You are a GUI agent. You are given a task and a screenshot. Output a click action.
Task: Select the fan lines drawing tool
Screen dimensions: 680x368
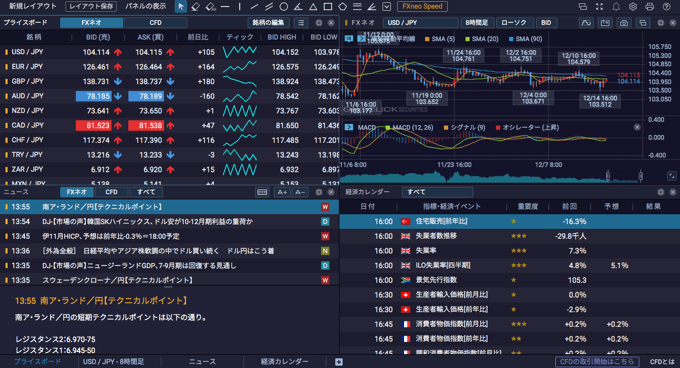coord(372,7)
